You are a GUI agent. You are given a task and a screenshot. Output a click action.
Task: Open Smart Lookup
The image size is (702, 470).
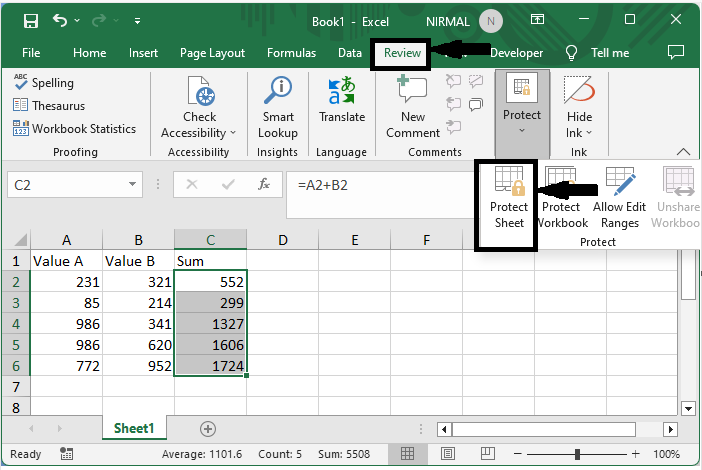pyautogui.click(x=277, y=92)
